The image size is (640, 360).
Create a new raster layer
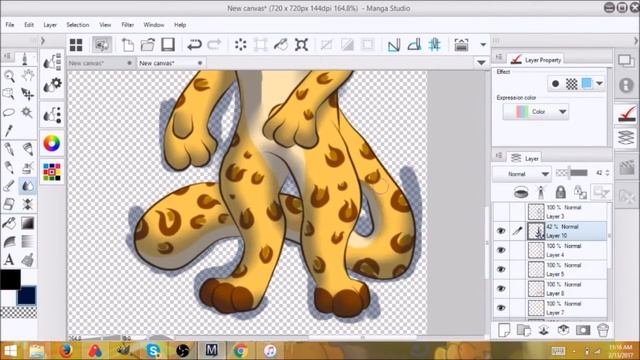pyautogui.click(x=504, y=330)
